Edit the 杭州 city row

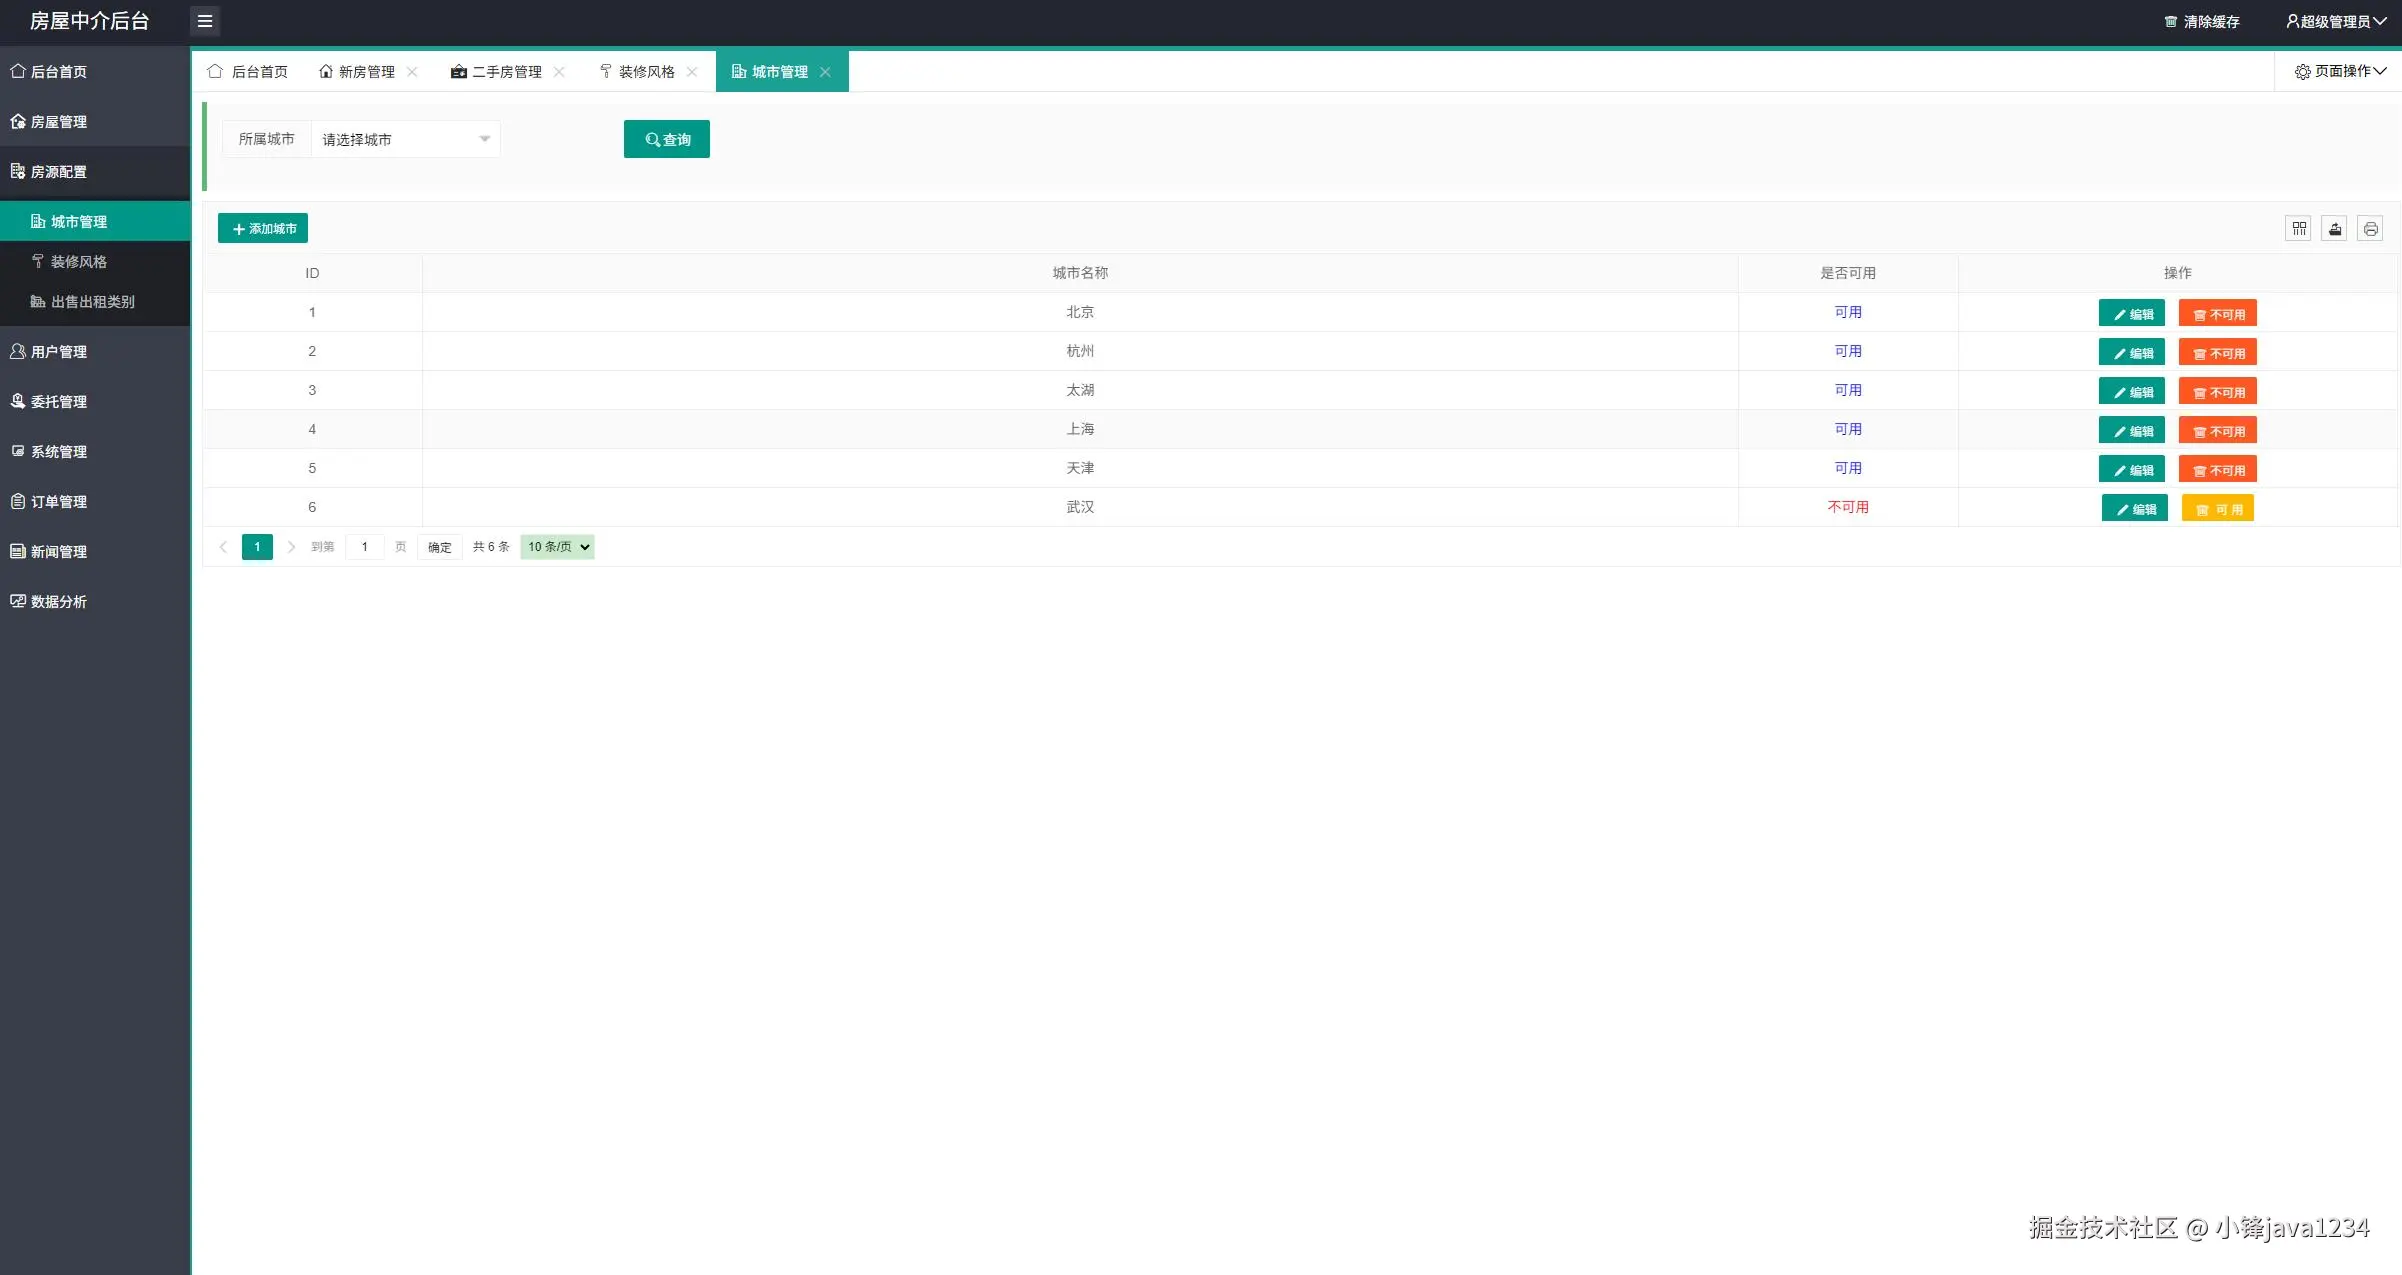click(x=2132, y=353)
